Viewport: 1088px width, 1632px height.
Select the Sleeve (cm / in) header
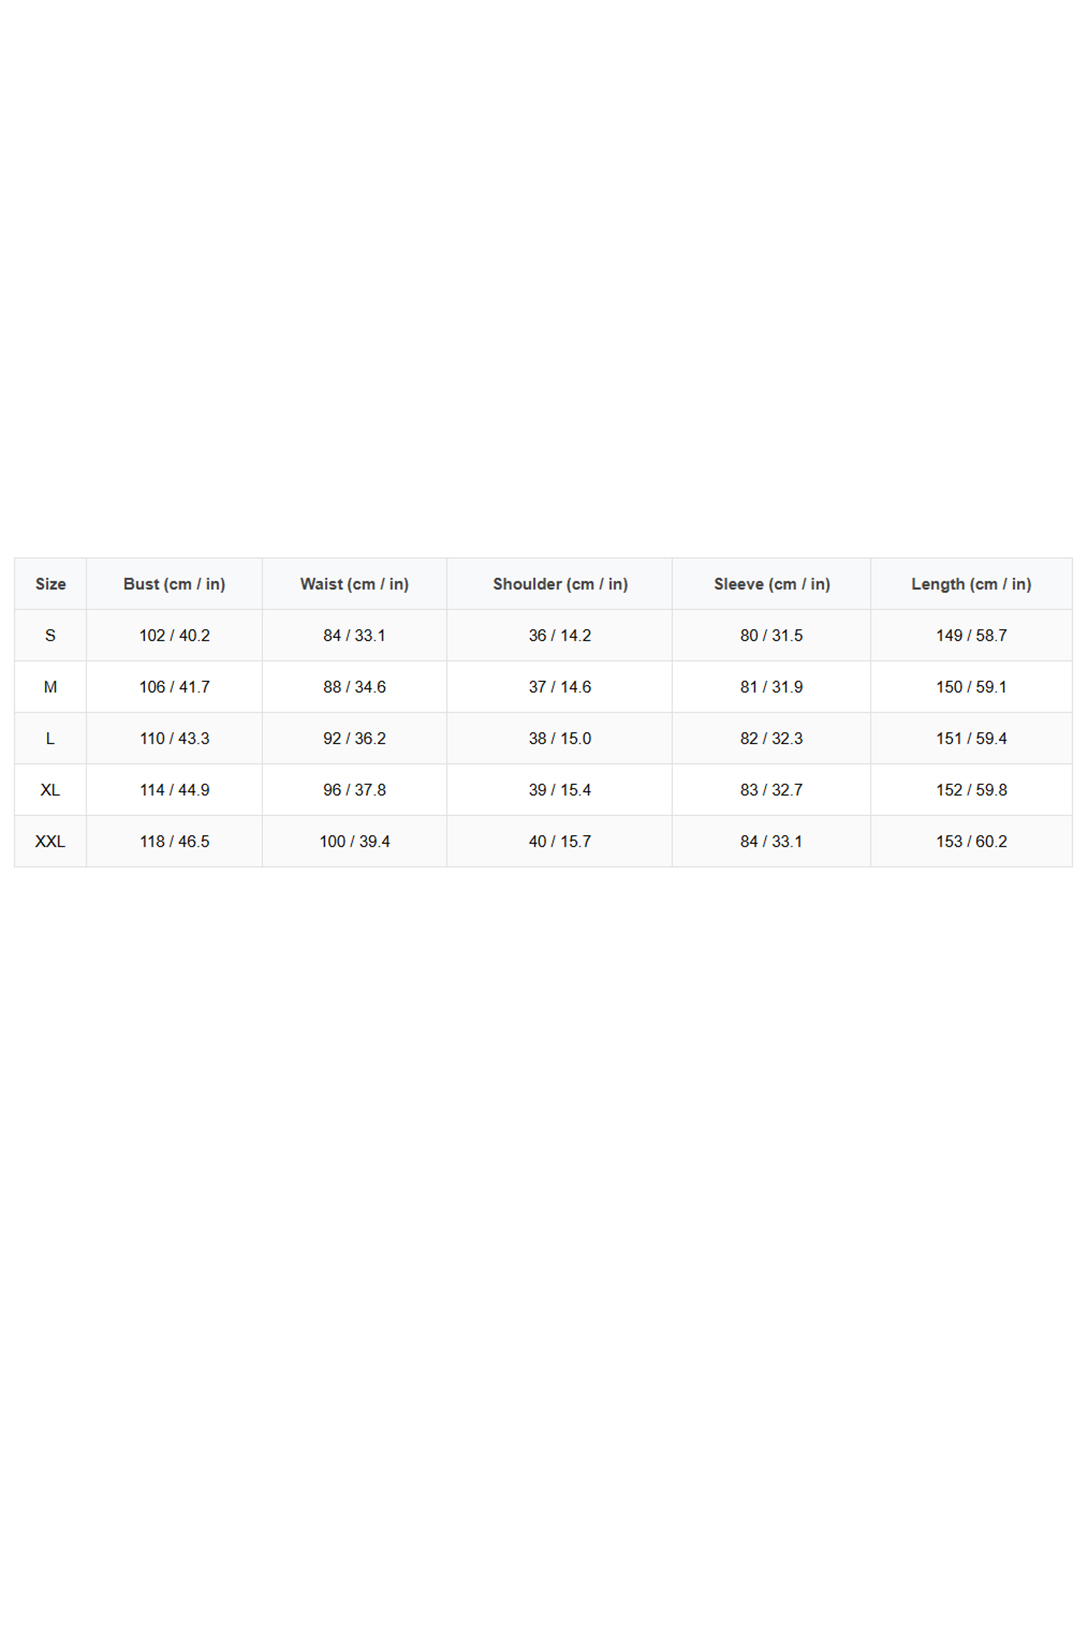point(771,584)
